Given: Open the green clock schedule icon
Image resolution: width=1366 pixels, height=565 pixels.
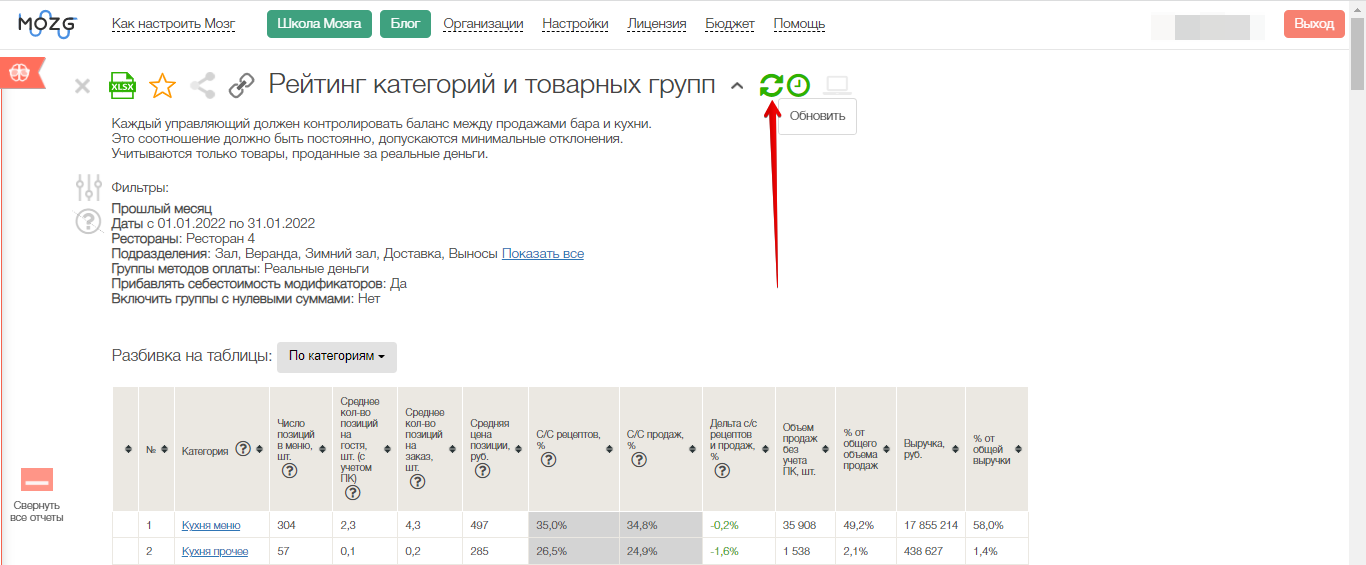Looking at the screenshot, I should click(x=798, y=86).
